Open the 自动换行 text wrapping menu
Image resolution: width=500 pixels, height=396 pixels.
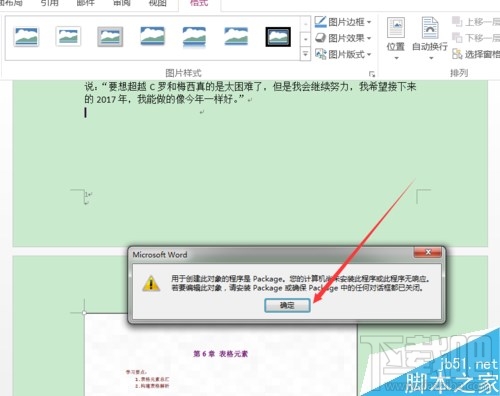click(430, 39)
